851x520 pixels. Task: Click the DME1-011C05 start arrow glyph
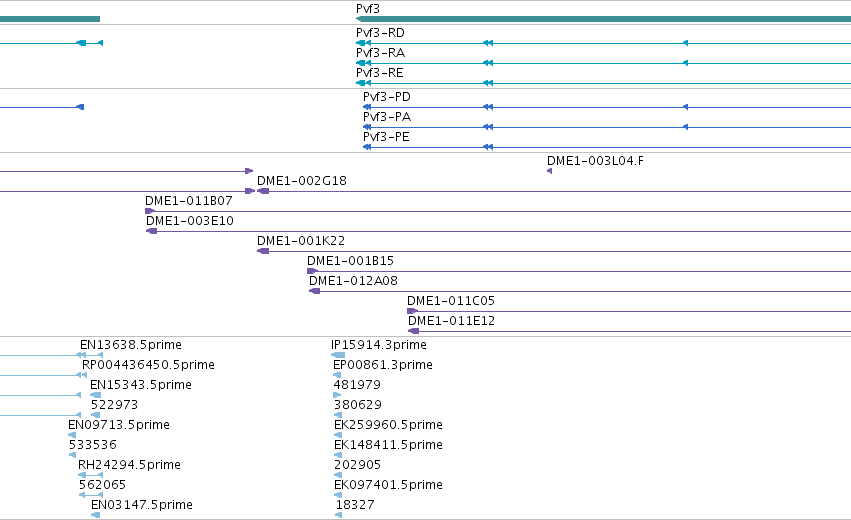click(x=412, y=311)
